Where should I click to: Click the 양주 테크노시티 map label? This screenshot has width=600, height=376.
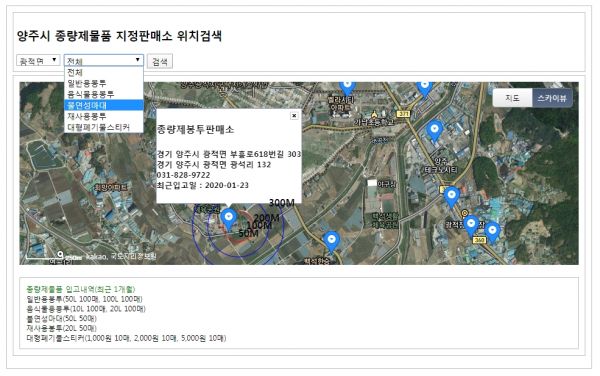pos(440,165)
